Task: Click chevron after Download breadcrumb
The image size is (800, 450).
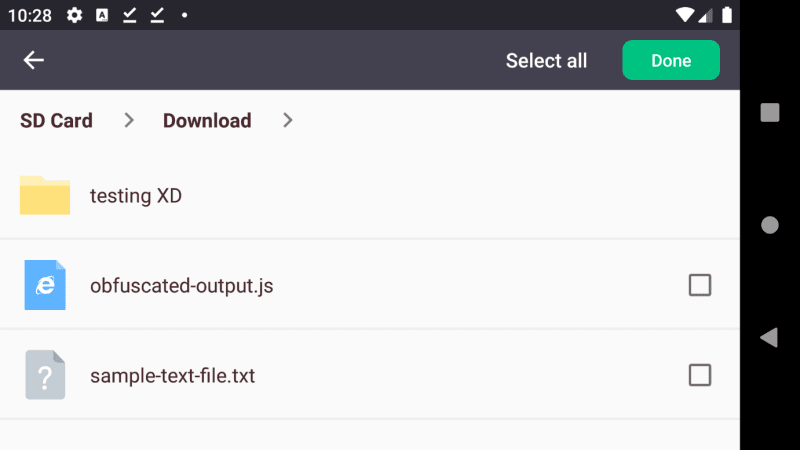Action: coord(288,121)
